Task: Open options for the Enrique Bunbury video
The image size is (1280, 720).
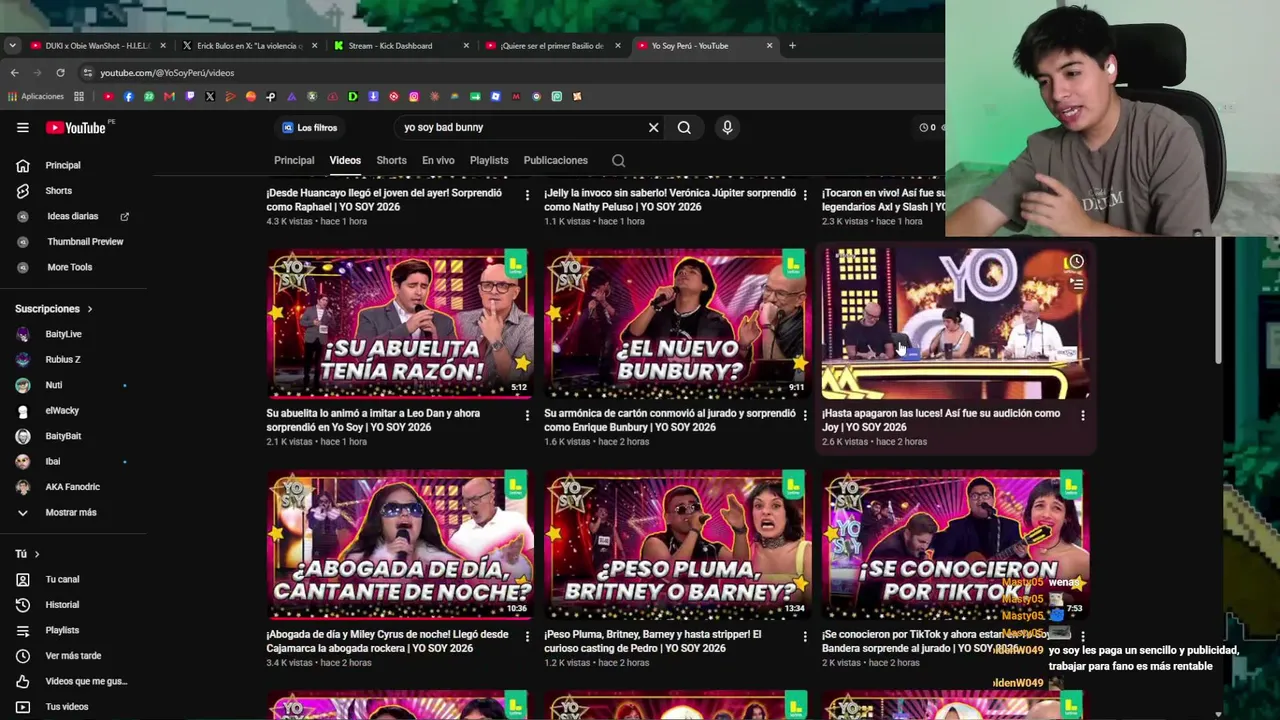Action: [805, 415]
